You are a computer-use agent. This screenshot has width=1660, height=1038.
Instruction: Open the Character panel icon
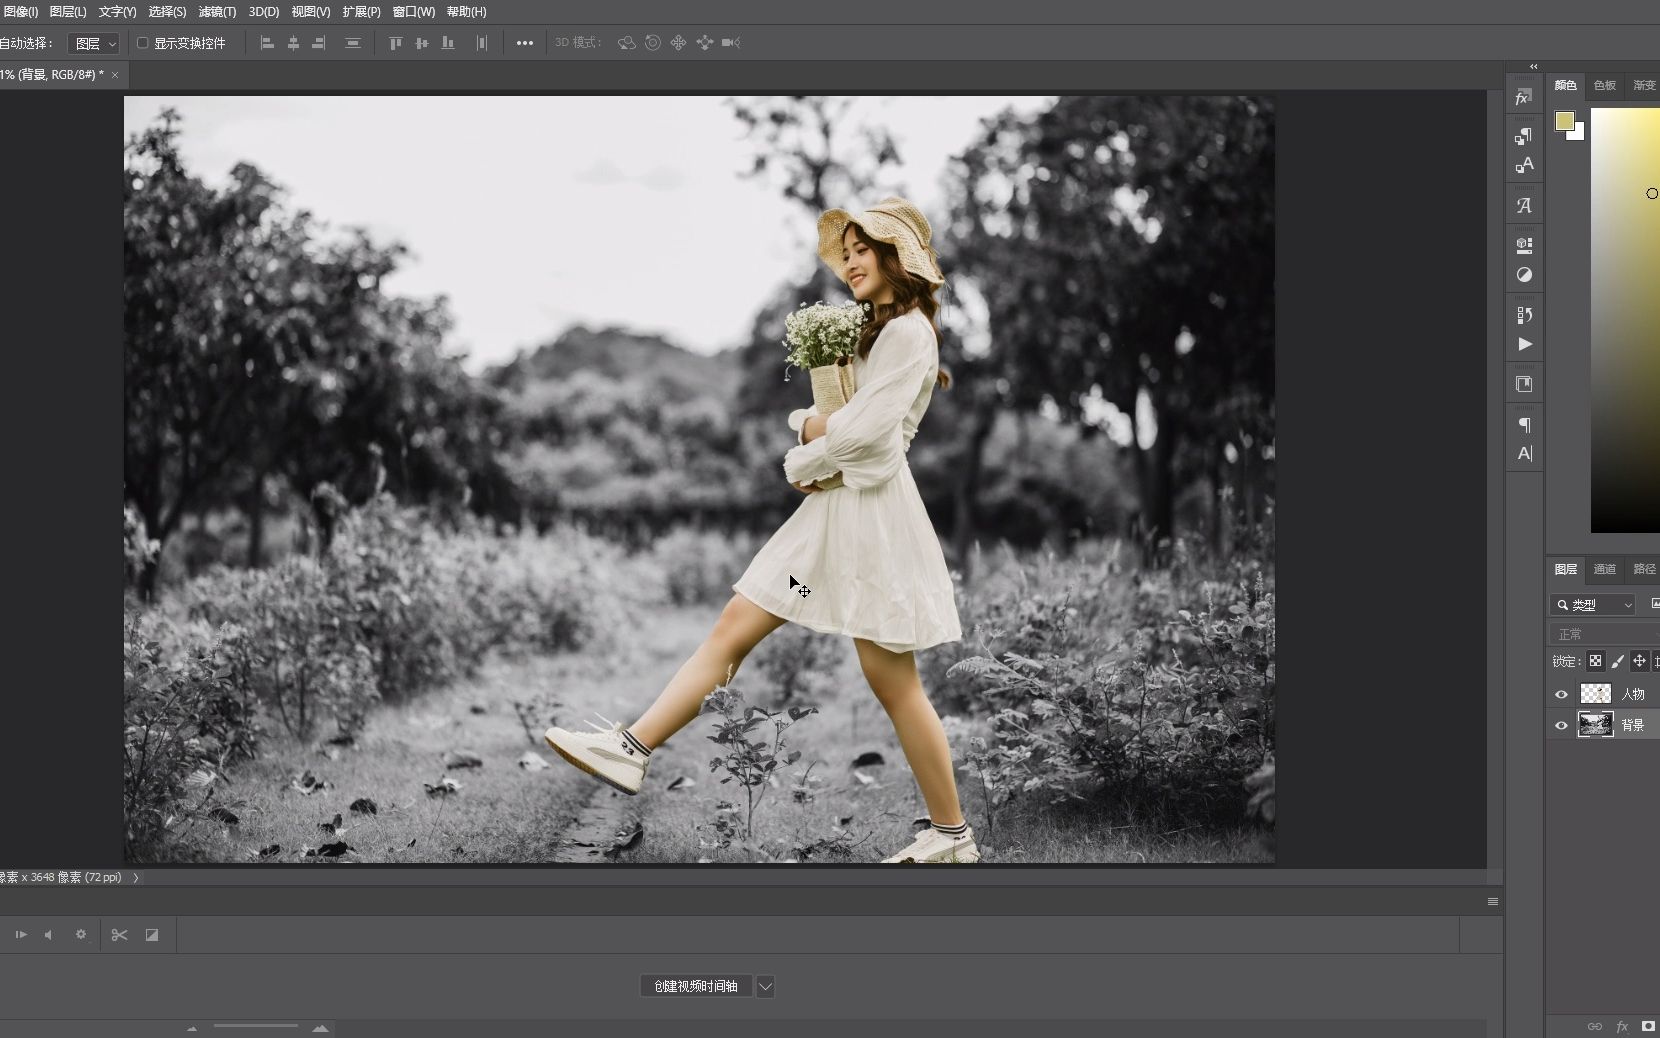1524,453
